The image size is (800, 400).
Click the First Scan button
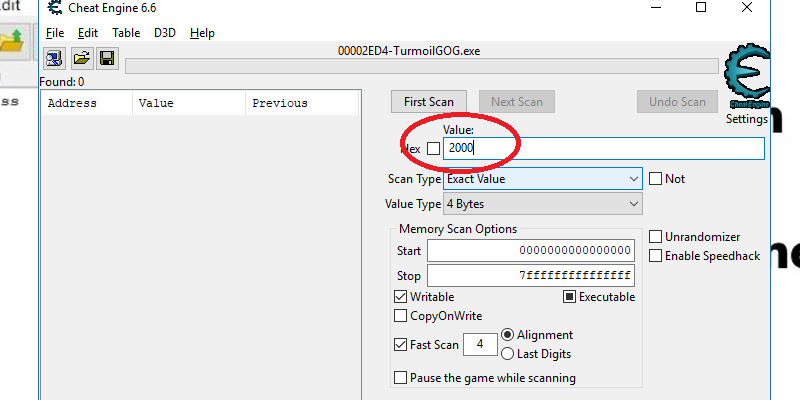pos(428,102)
